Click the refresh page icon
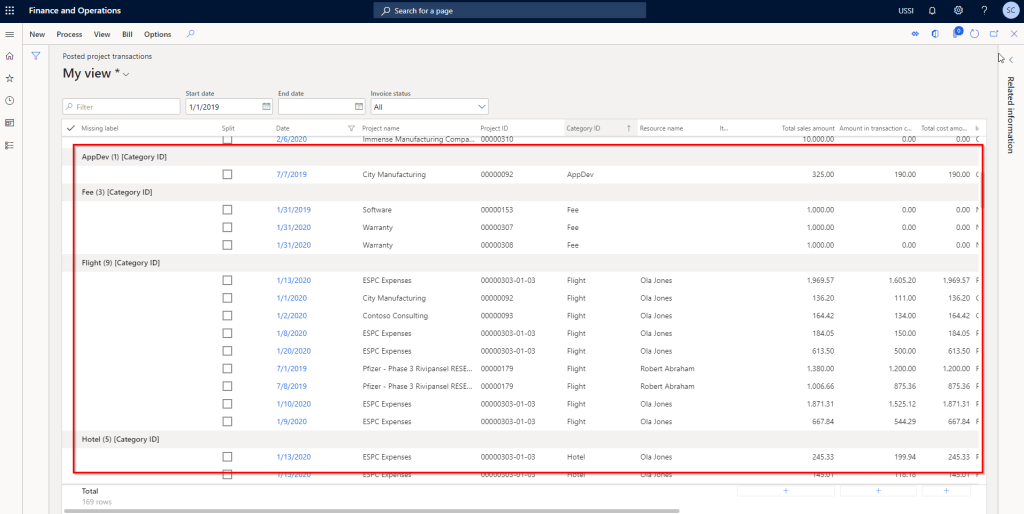This screenshot has width=1024, height=514. (x=975, y=34)
